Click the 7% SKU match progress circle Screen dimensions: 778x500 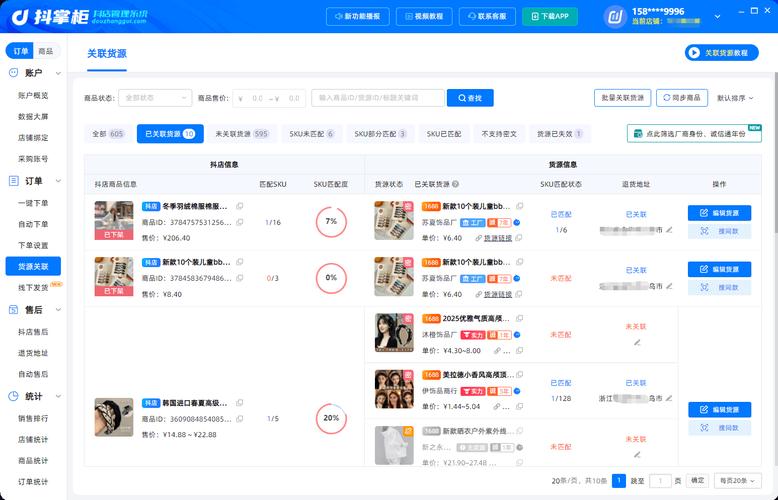(x=331, y=222)
